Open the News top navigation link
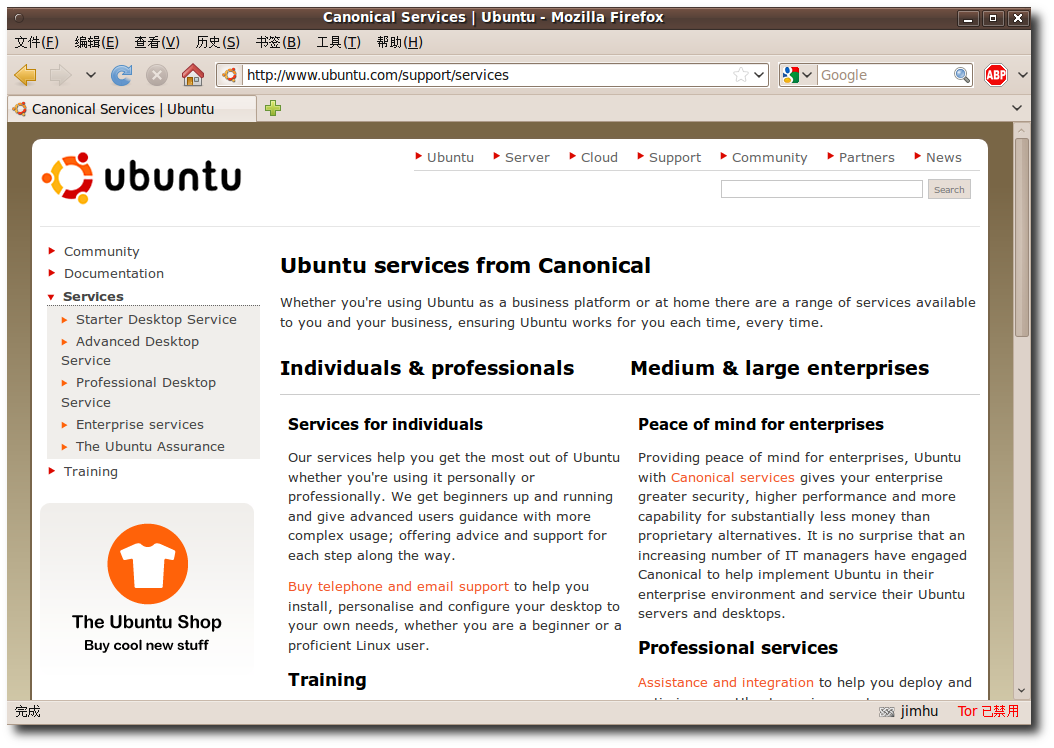 point(943,157)
